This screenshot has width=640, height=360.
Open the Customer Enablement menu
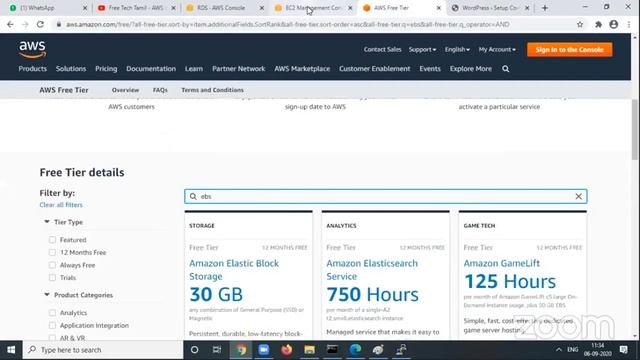pos(375,69)
